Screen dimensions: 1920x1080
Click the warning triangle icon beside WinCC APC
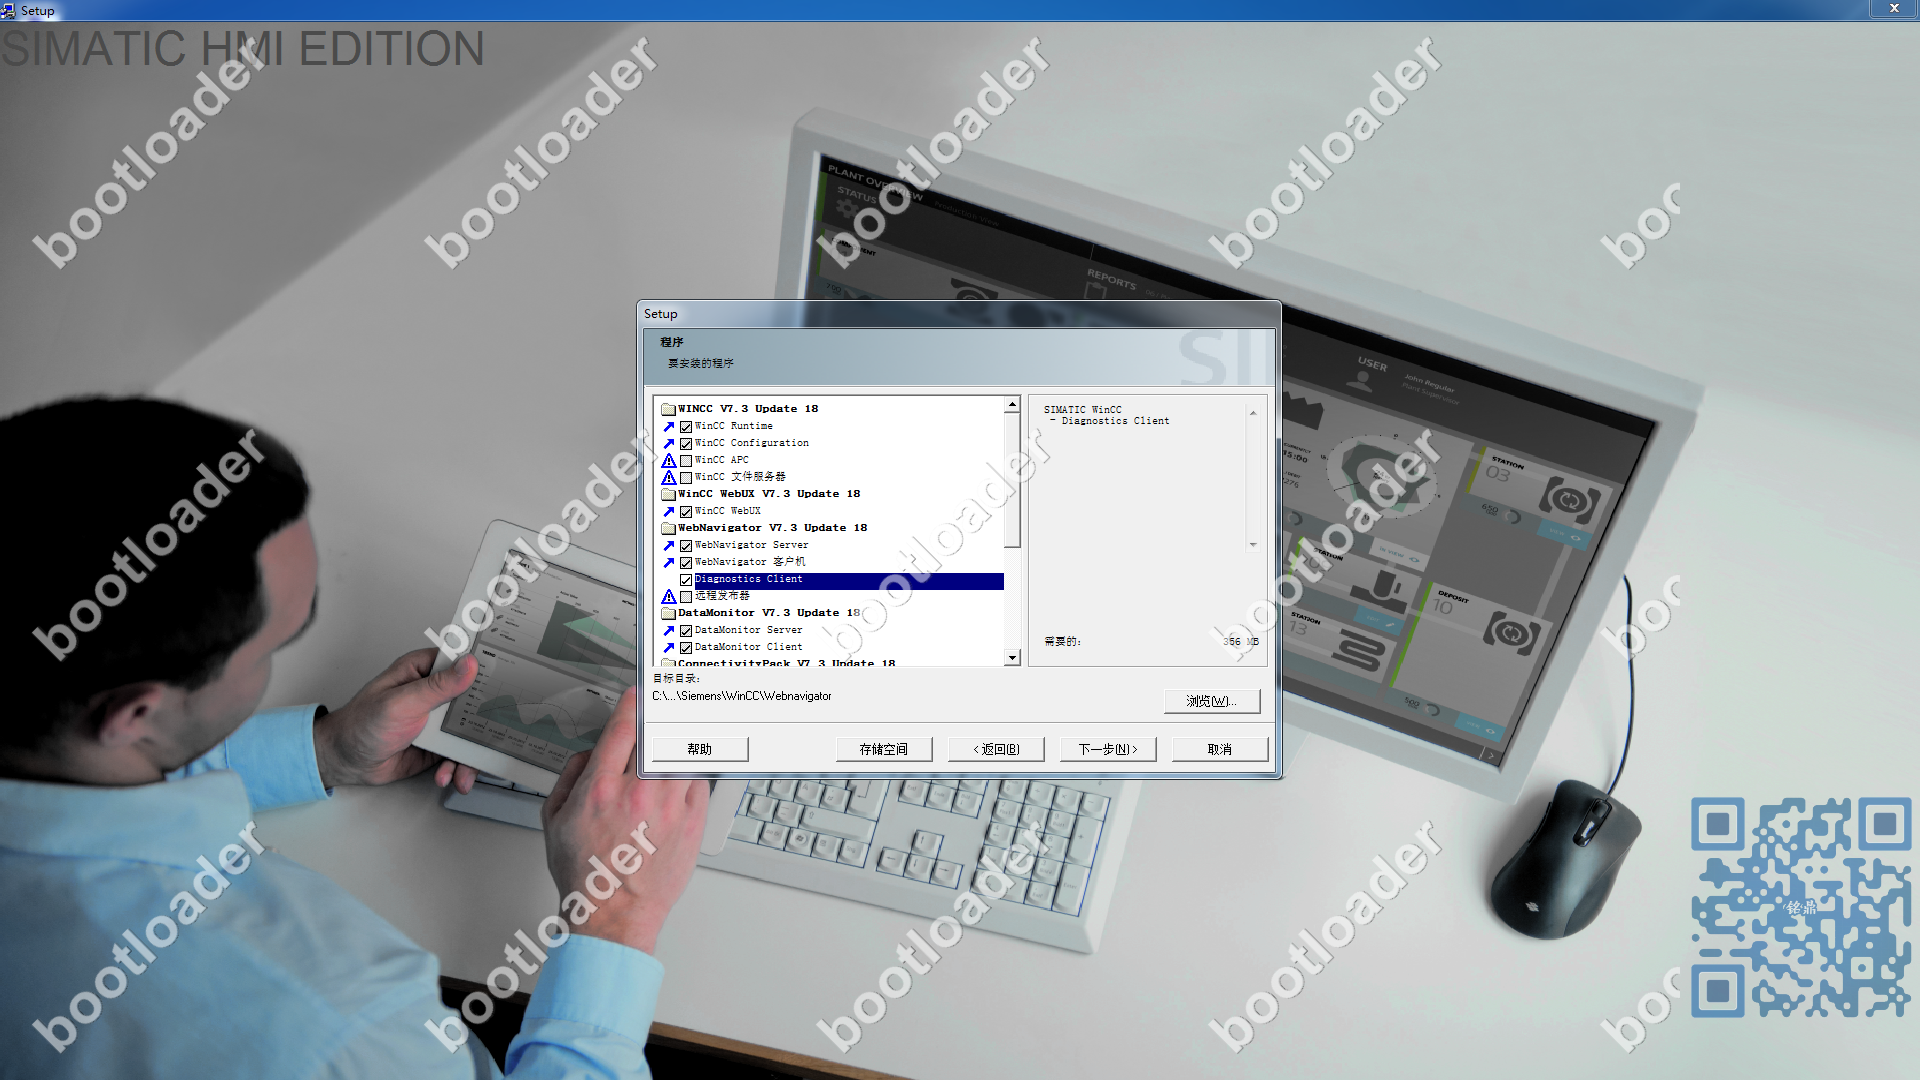pos(669,460)
